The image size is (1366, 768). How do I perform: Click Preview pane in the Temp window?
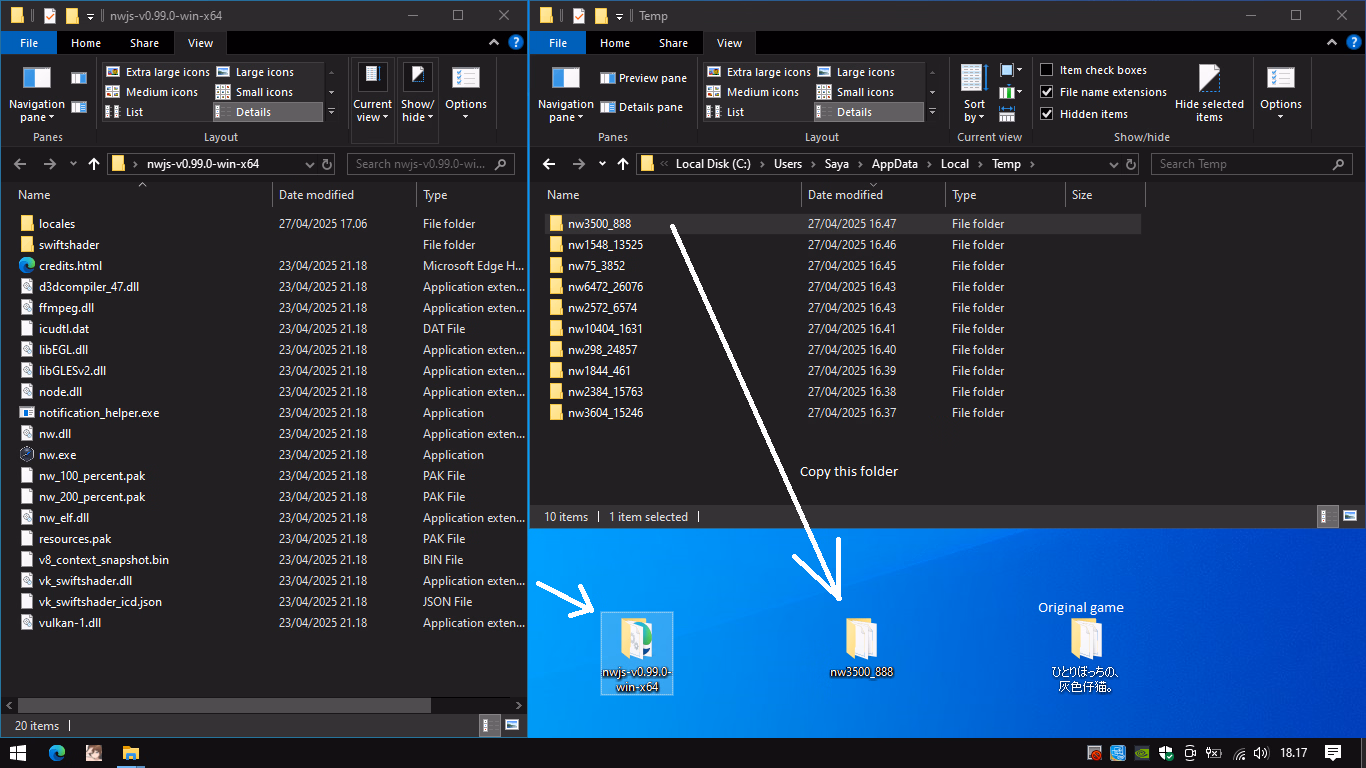(643, 78)
